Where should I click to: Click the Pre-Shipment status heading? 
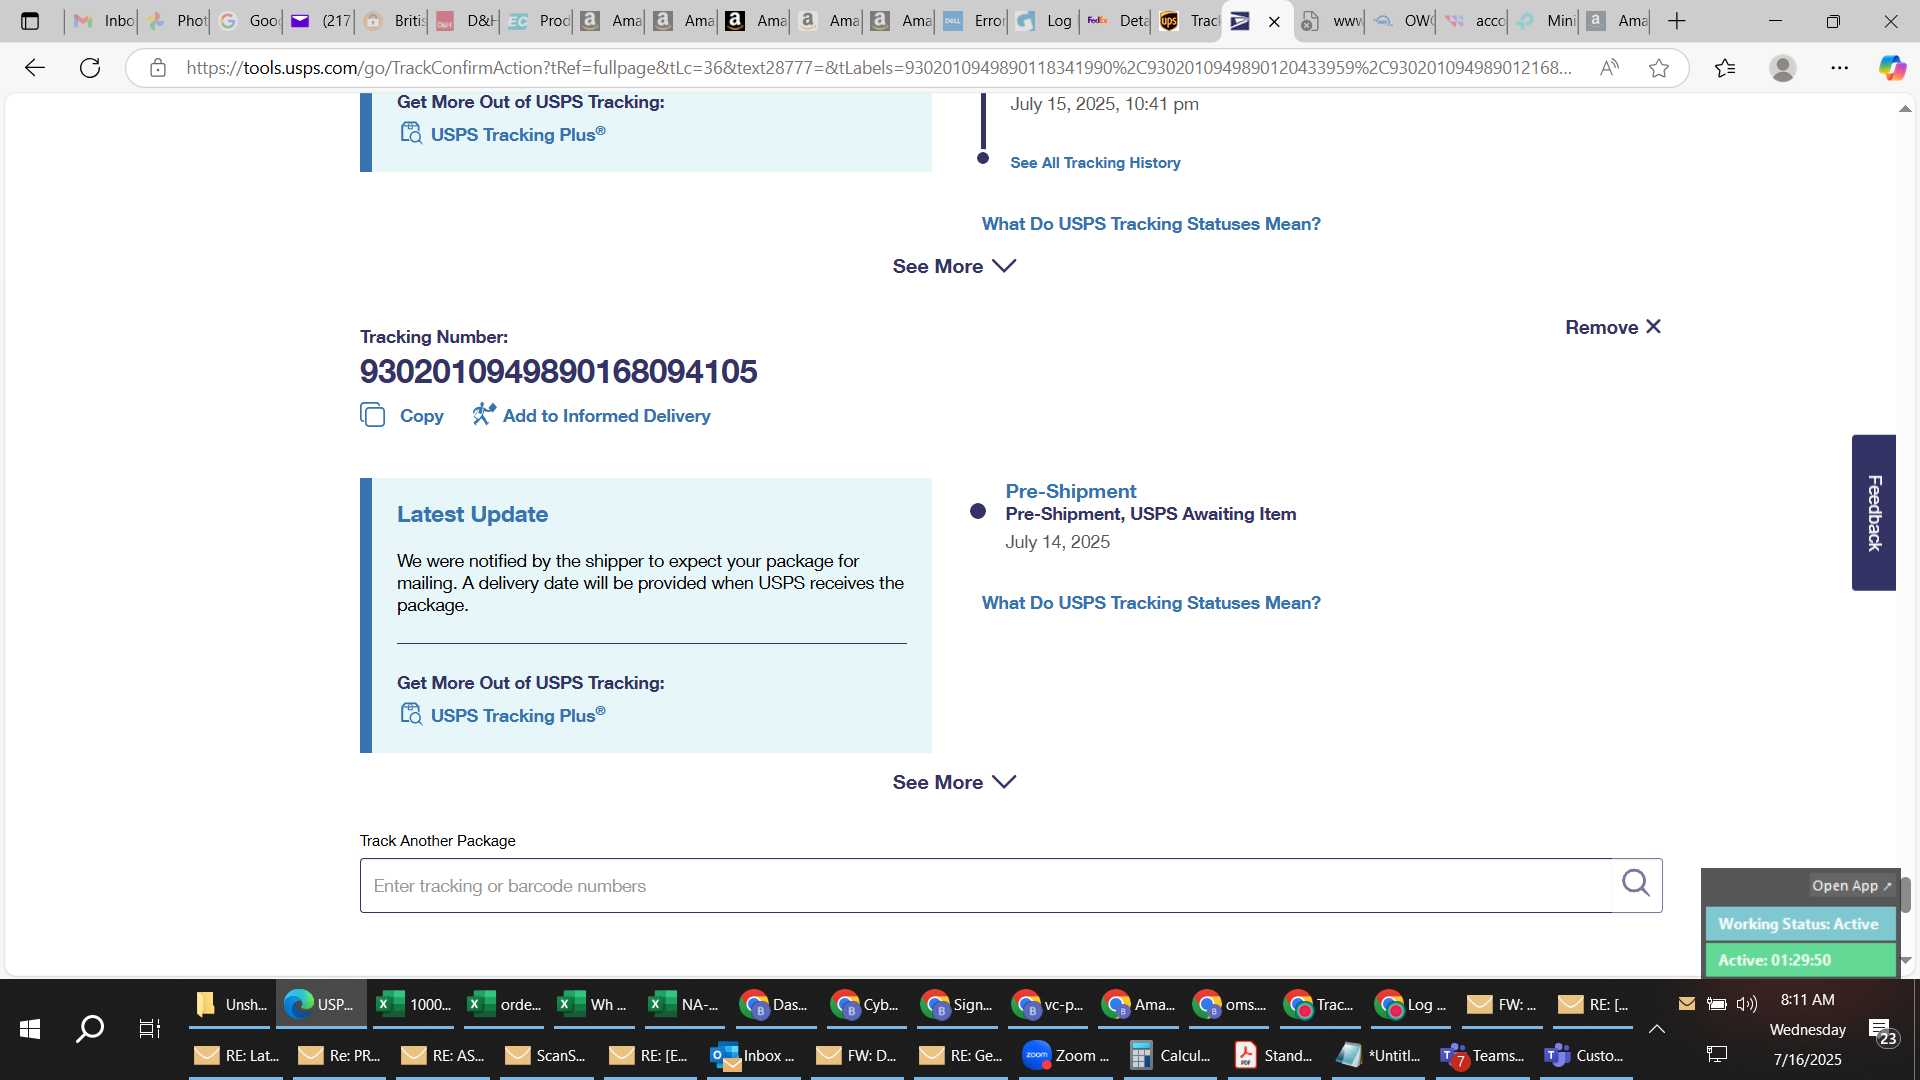click(1070, 491)
